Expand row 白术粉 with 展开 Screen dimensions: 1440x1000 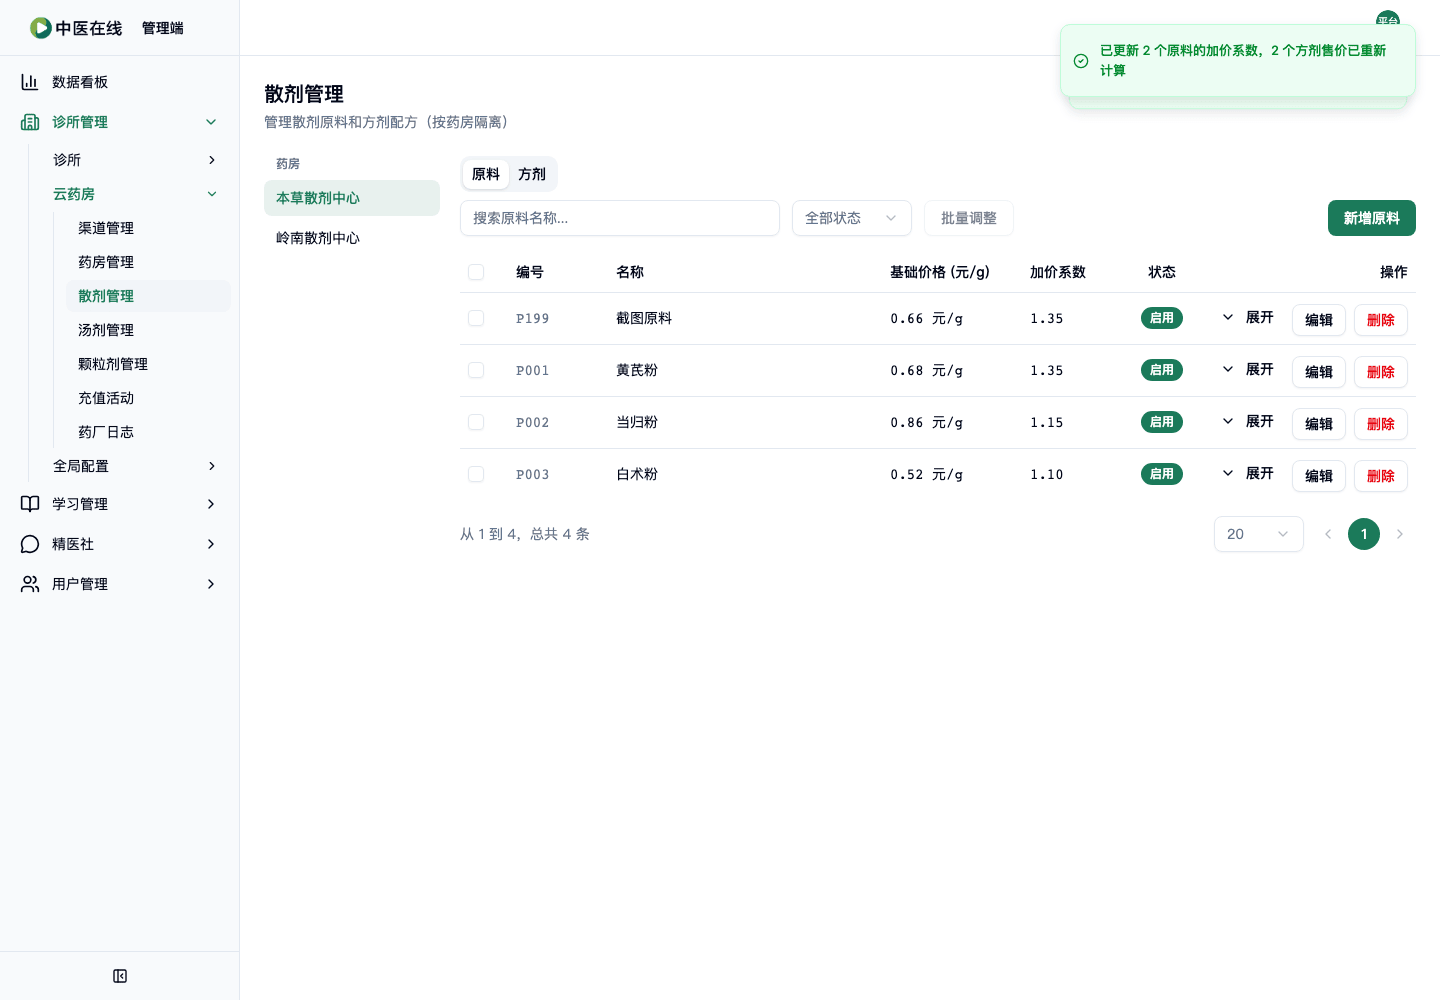point(1247,474)
